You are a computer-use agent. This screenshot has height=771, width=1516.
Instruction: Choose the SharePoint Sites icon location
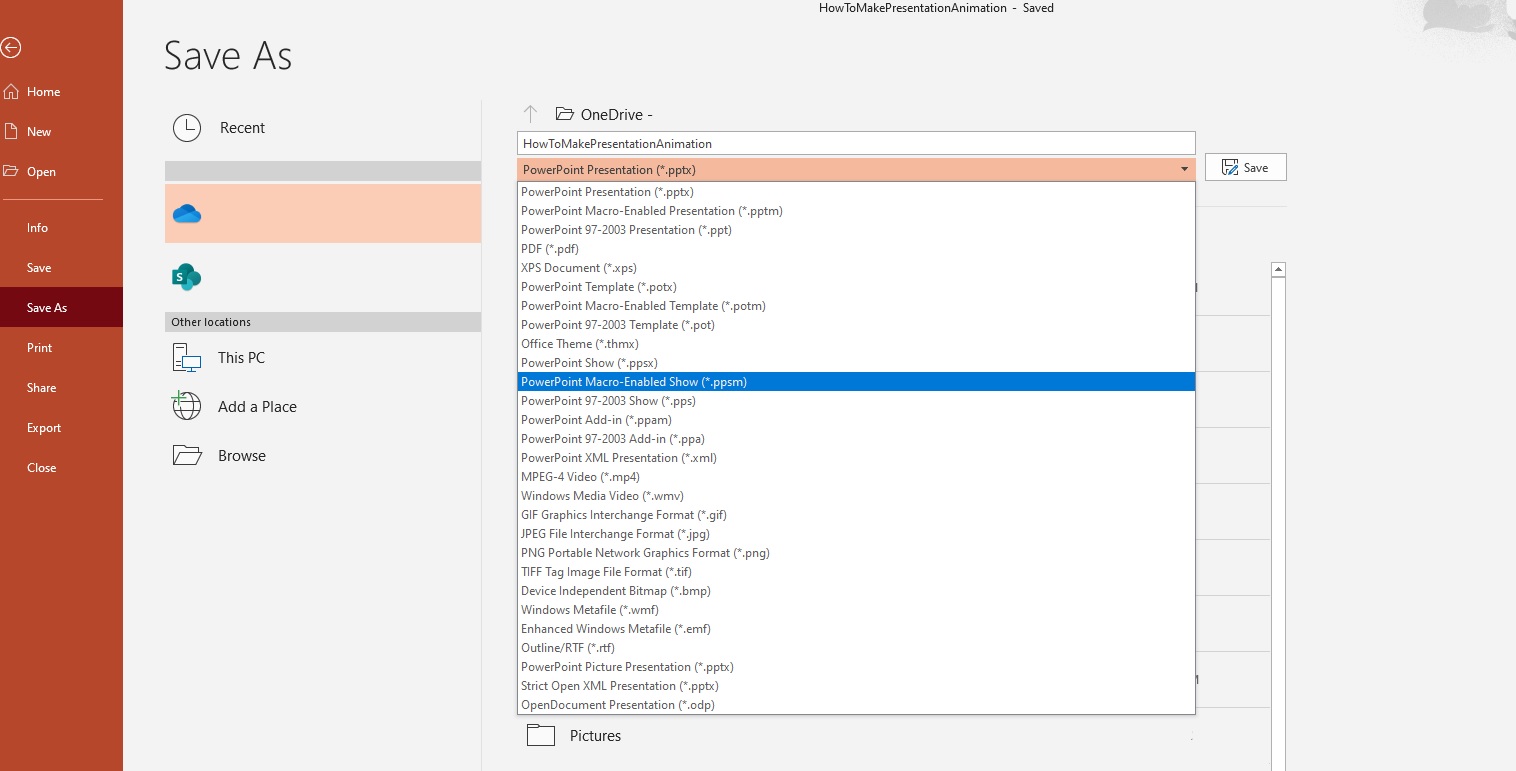187,277
